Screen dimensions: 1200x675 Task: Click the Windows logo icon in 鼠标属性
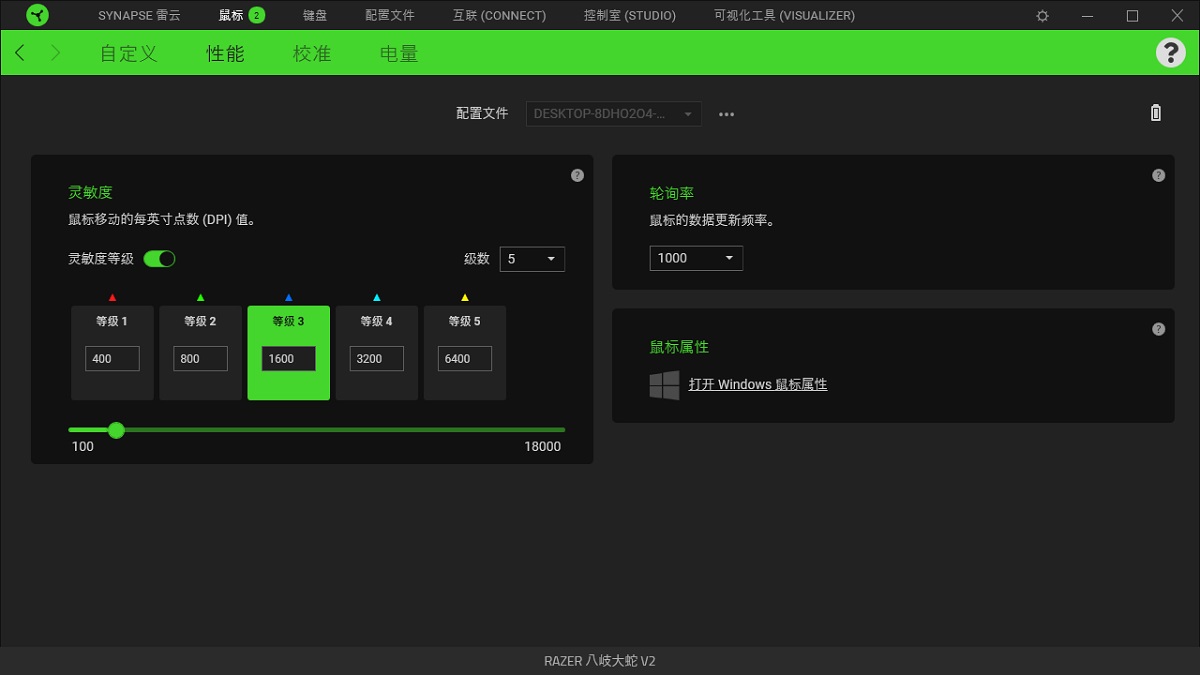coord(665,385)
